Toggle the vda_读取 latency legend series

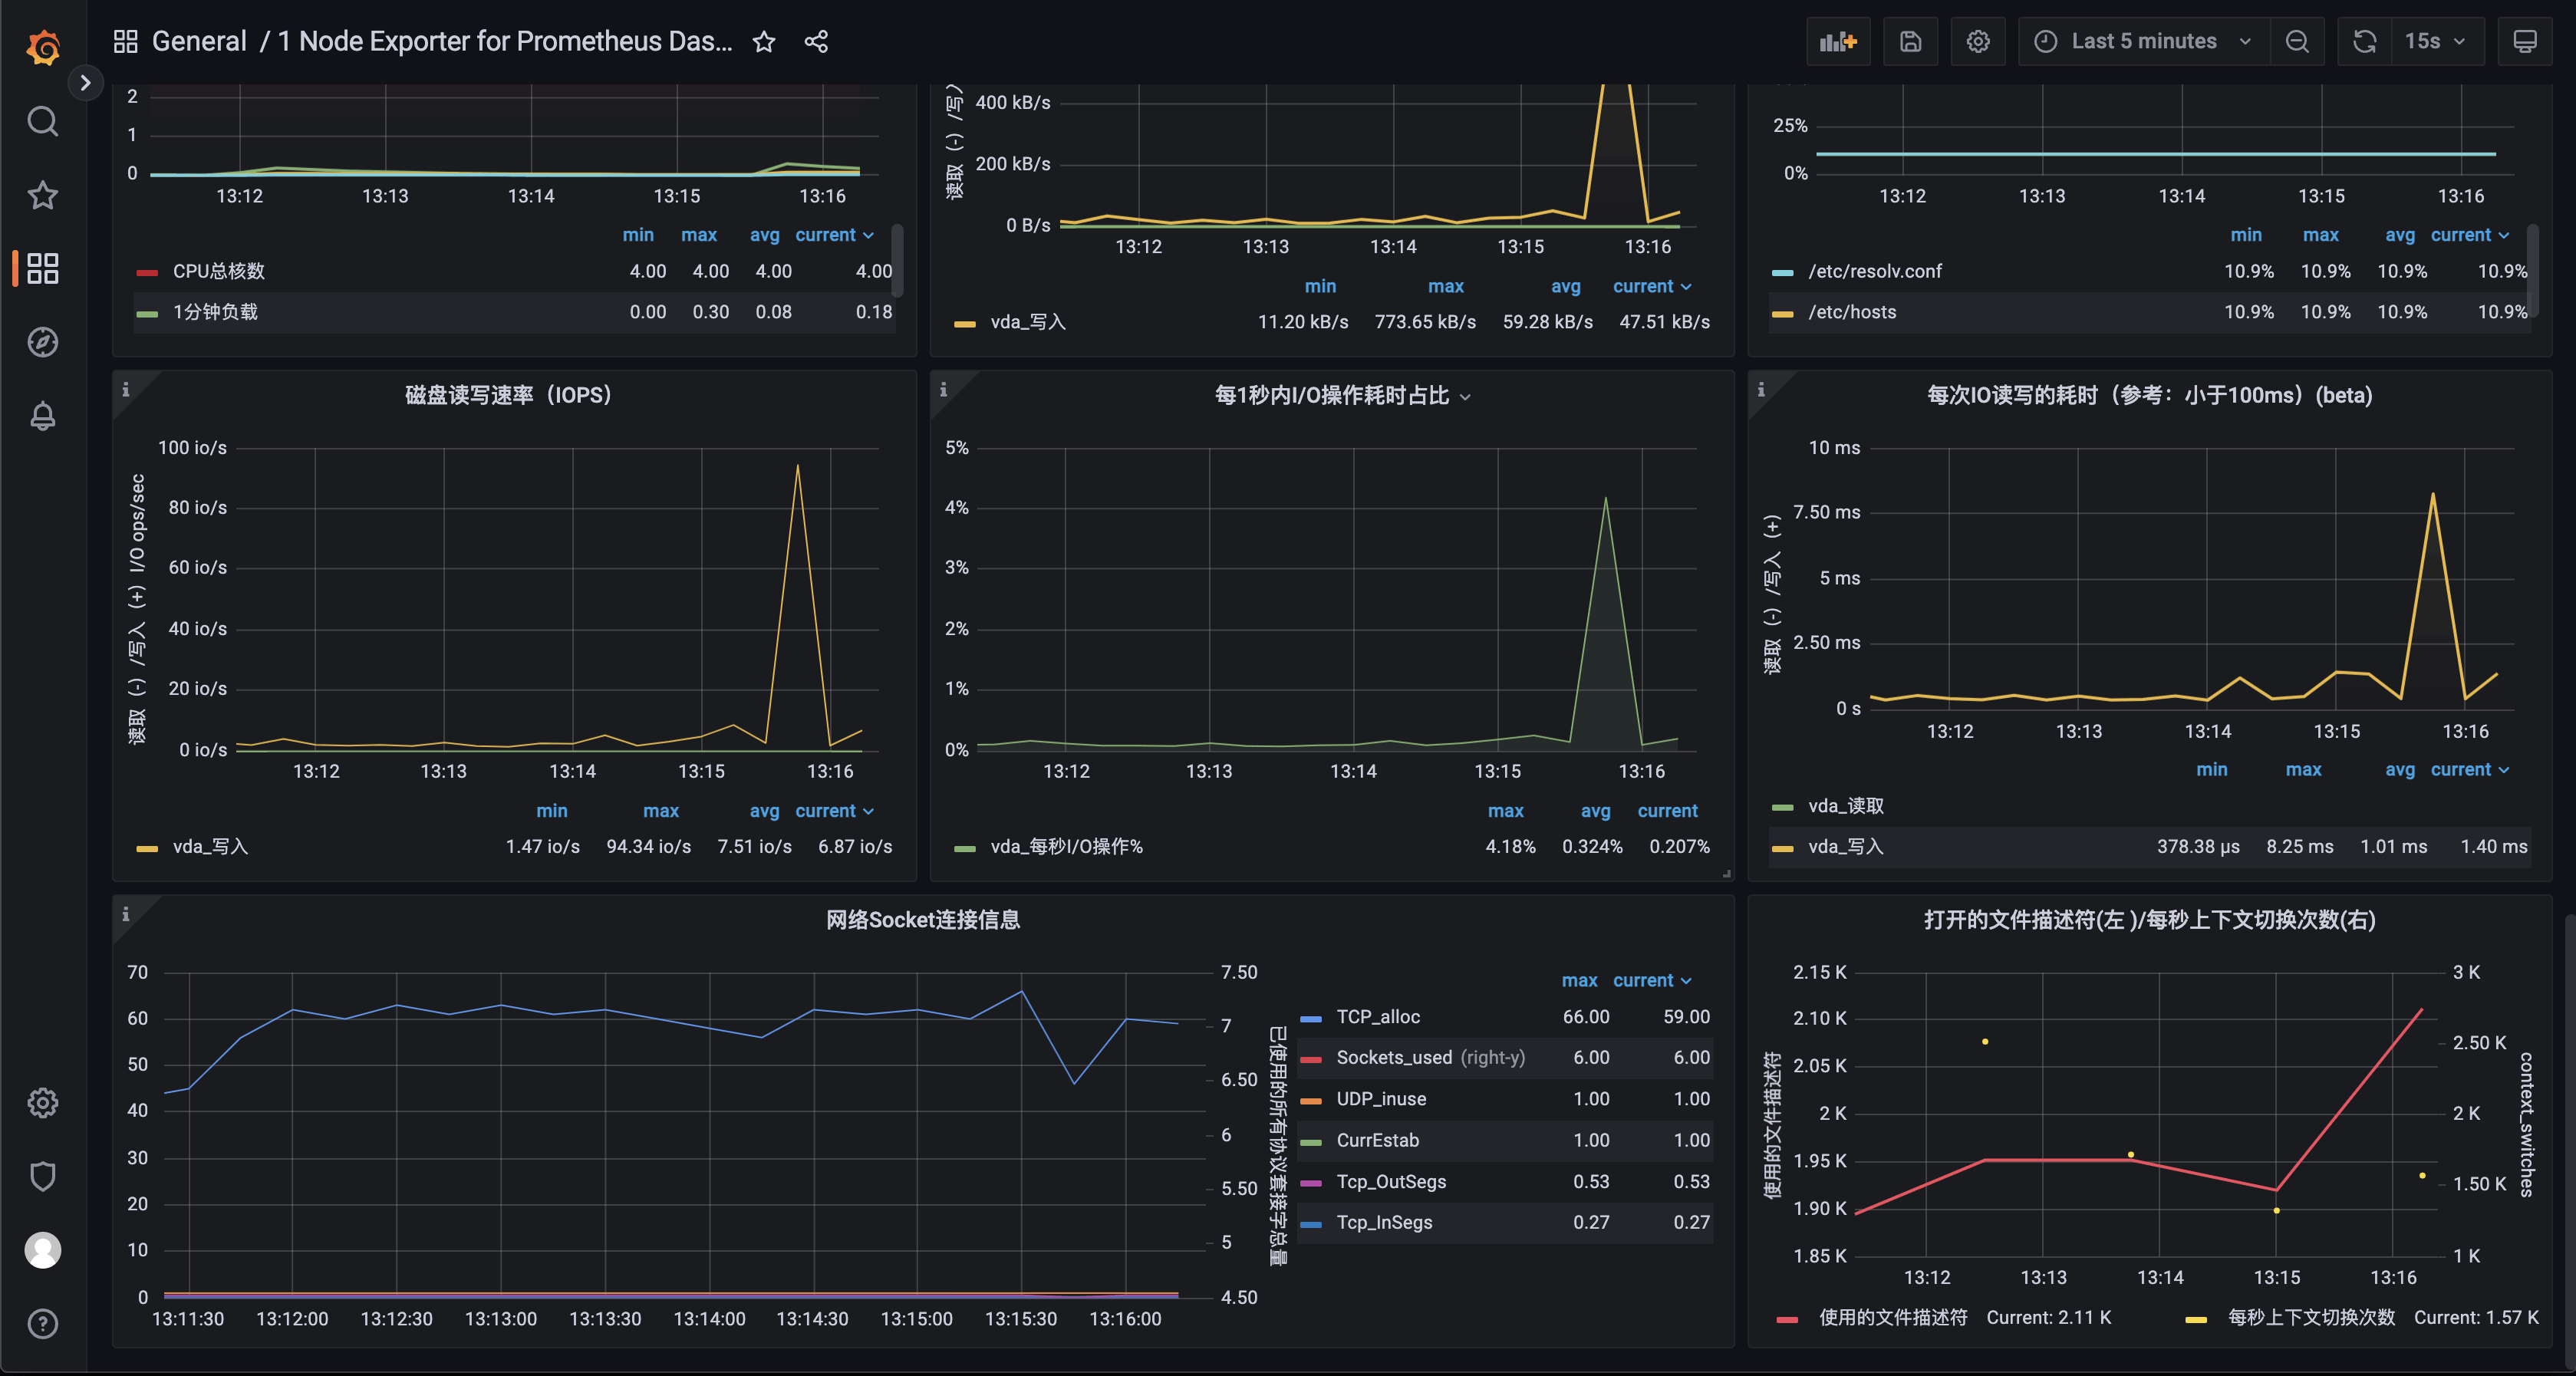(x=1845, y=806)
